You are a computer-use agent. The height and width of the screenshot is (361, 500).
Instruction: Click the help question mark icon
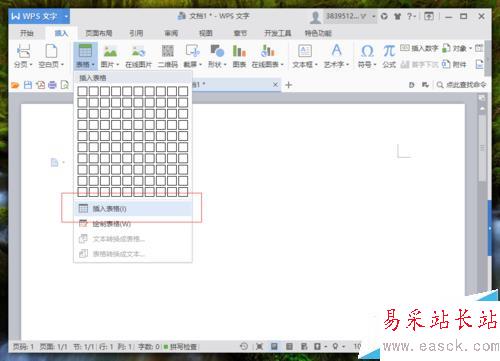(410, 16)
